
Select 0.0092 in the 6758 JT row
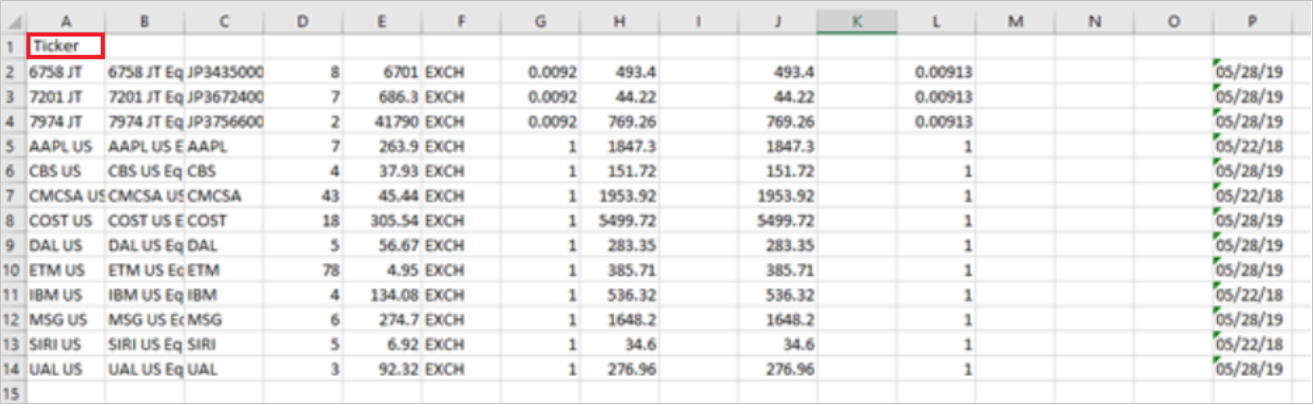point(540,72)
